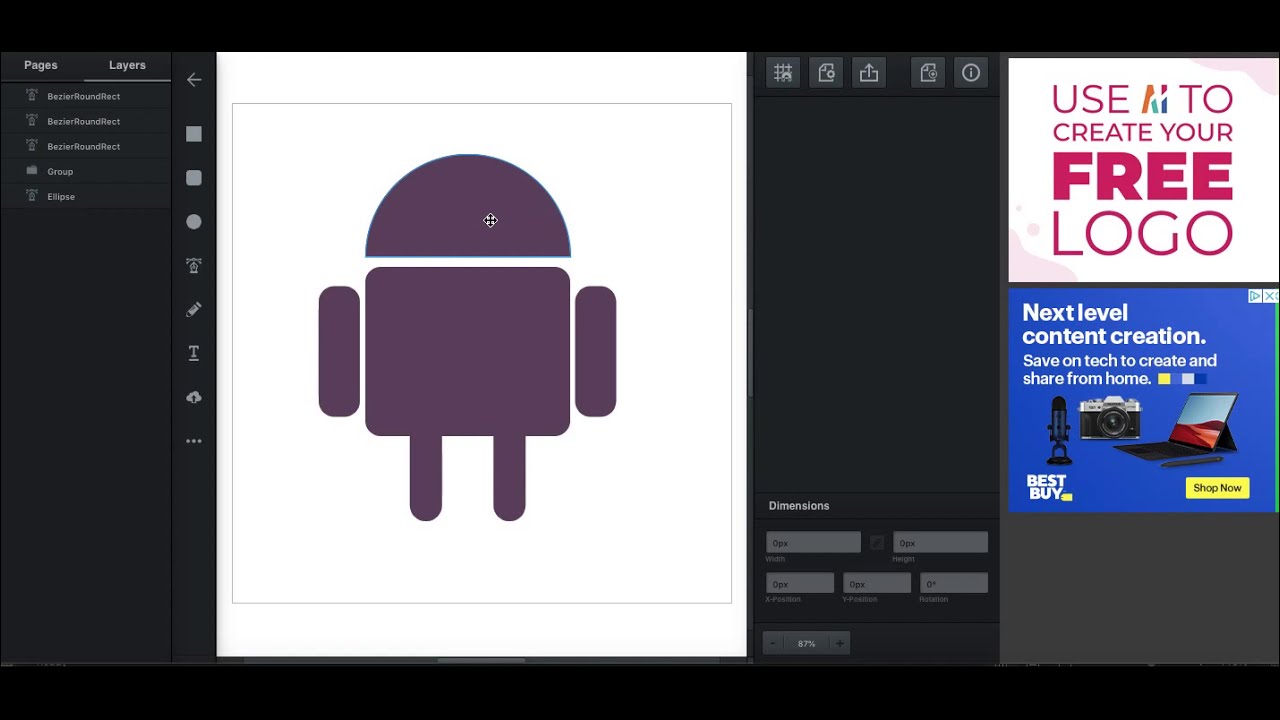Switch to the Pages tab
The width and height of the screenshot is (1280, 720).
(x=41, y=65)
